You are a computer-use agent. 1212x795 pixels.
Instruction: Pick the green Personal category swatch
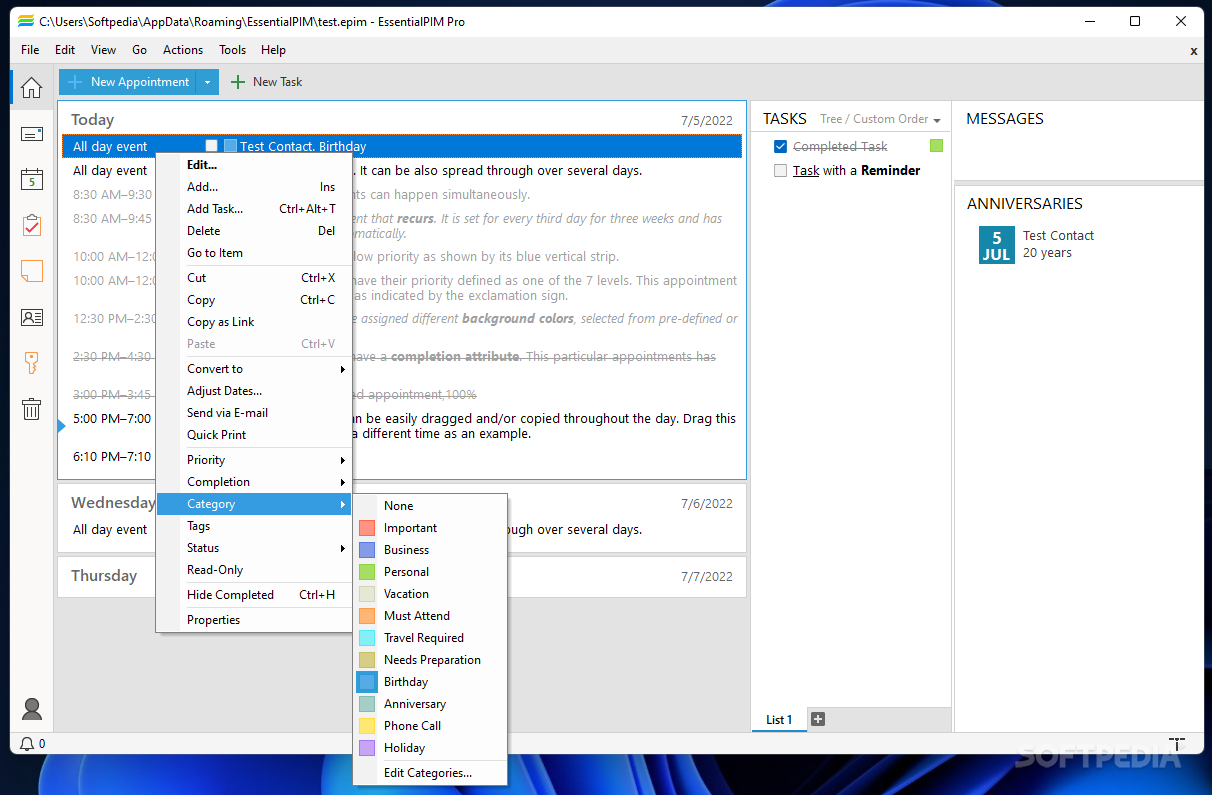pos(367,572)
